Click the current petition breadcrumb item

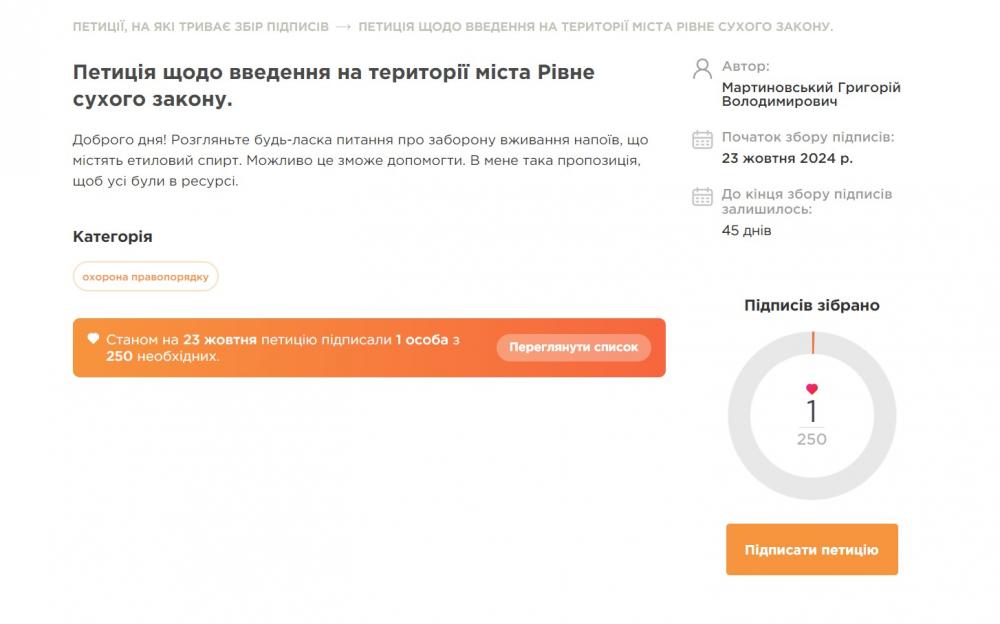595,26
